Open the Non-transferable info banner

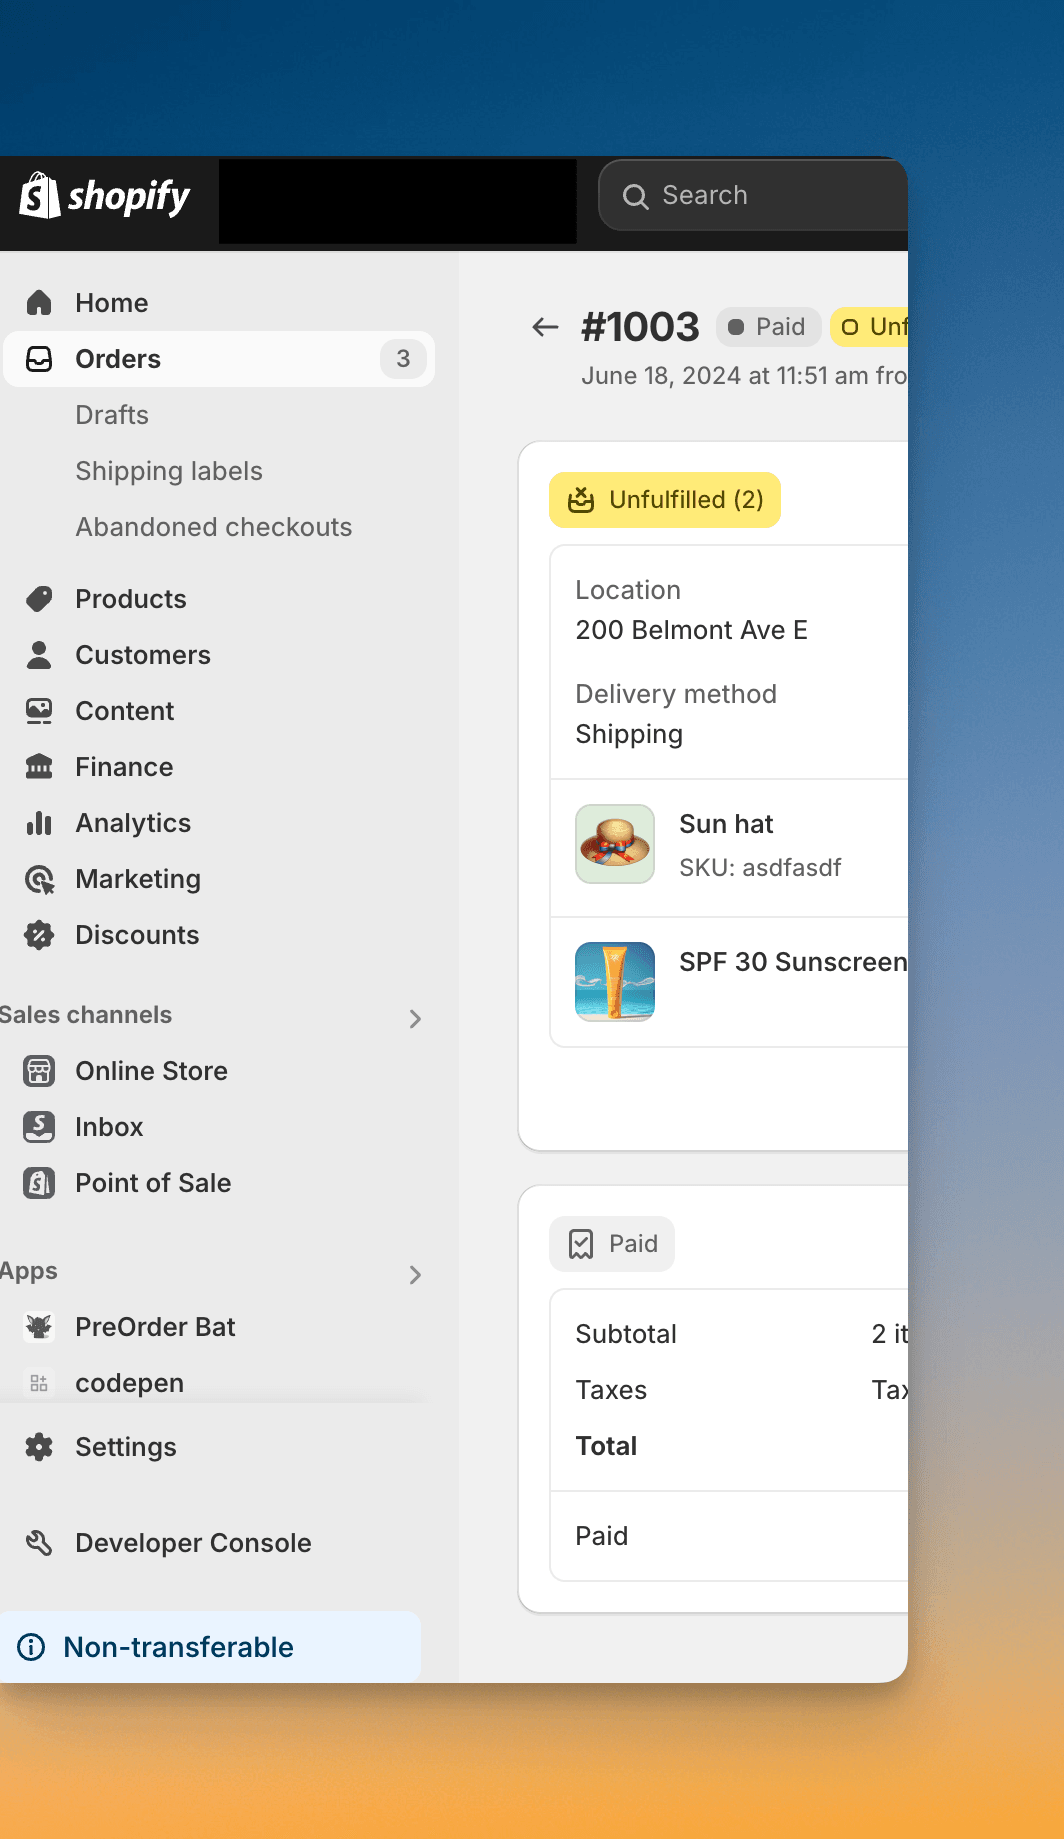pos(178,1647)
